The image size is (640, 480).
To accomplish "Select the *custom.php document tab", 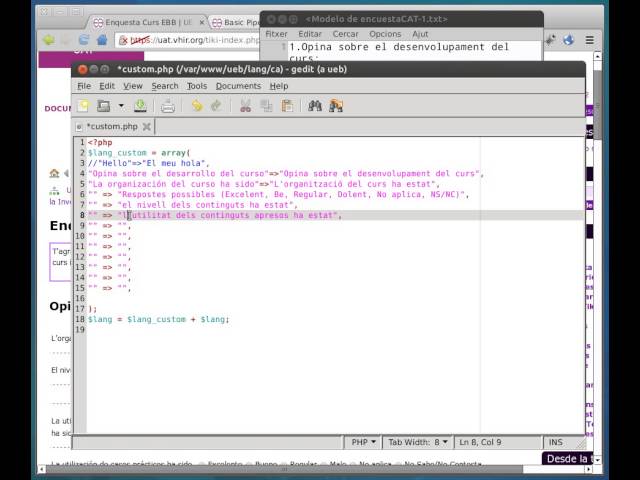I will tap(112, 127).
